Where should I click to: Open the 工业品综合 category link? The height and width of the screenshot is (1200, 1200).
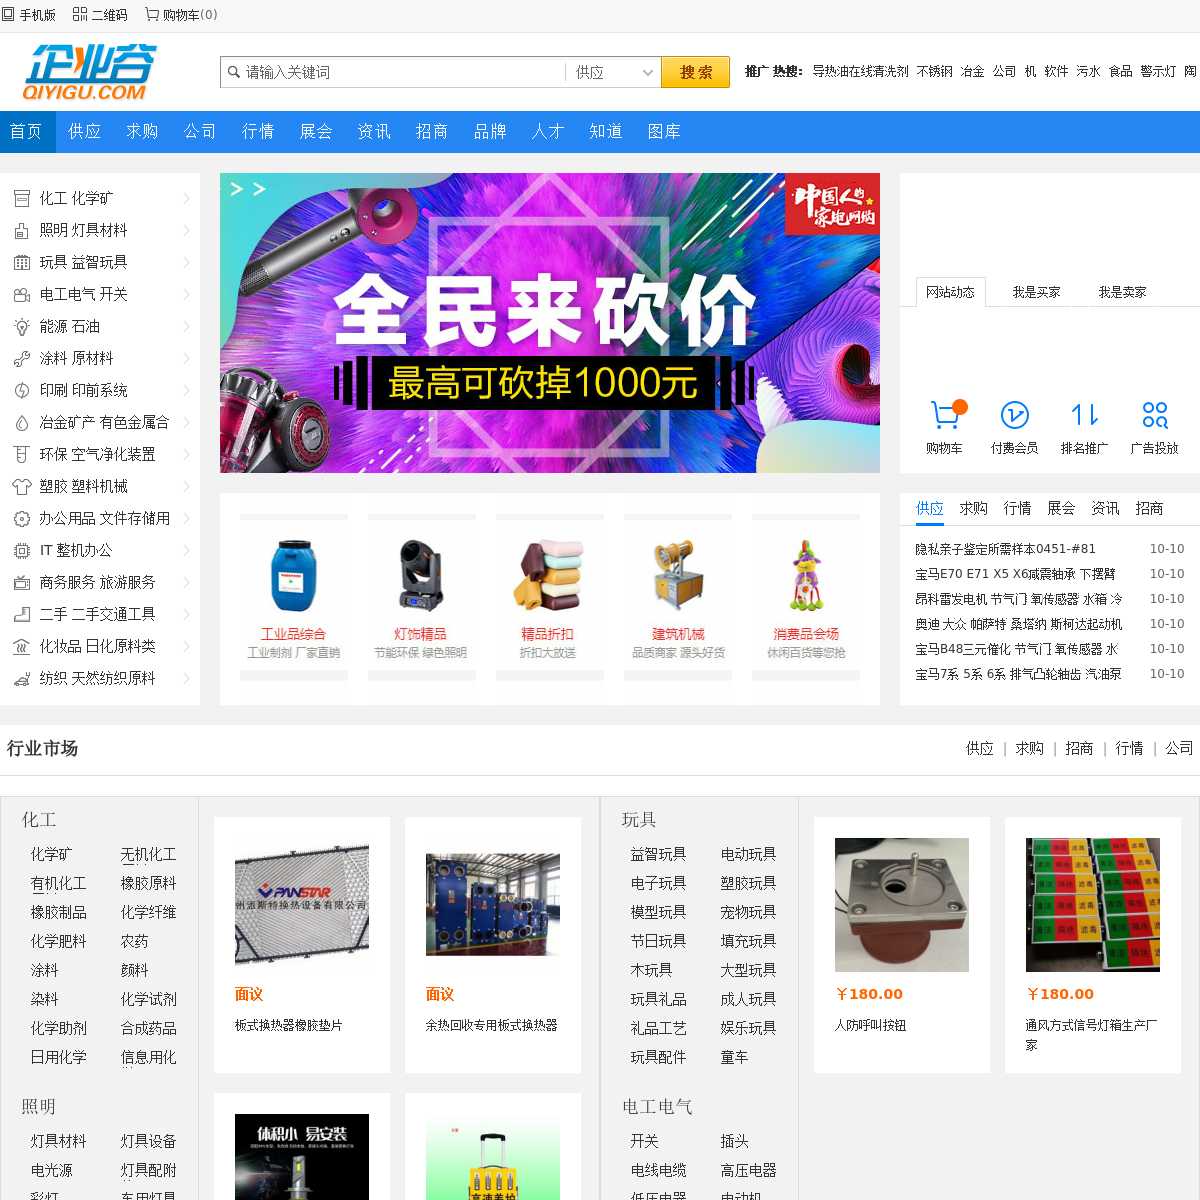click(x=293, y=633)
